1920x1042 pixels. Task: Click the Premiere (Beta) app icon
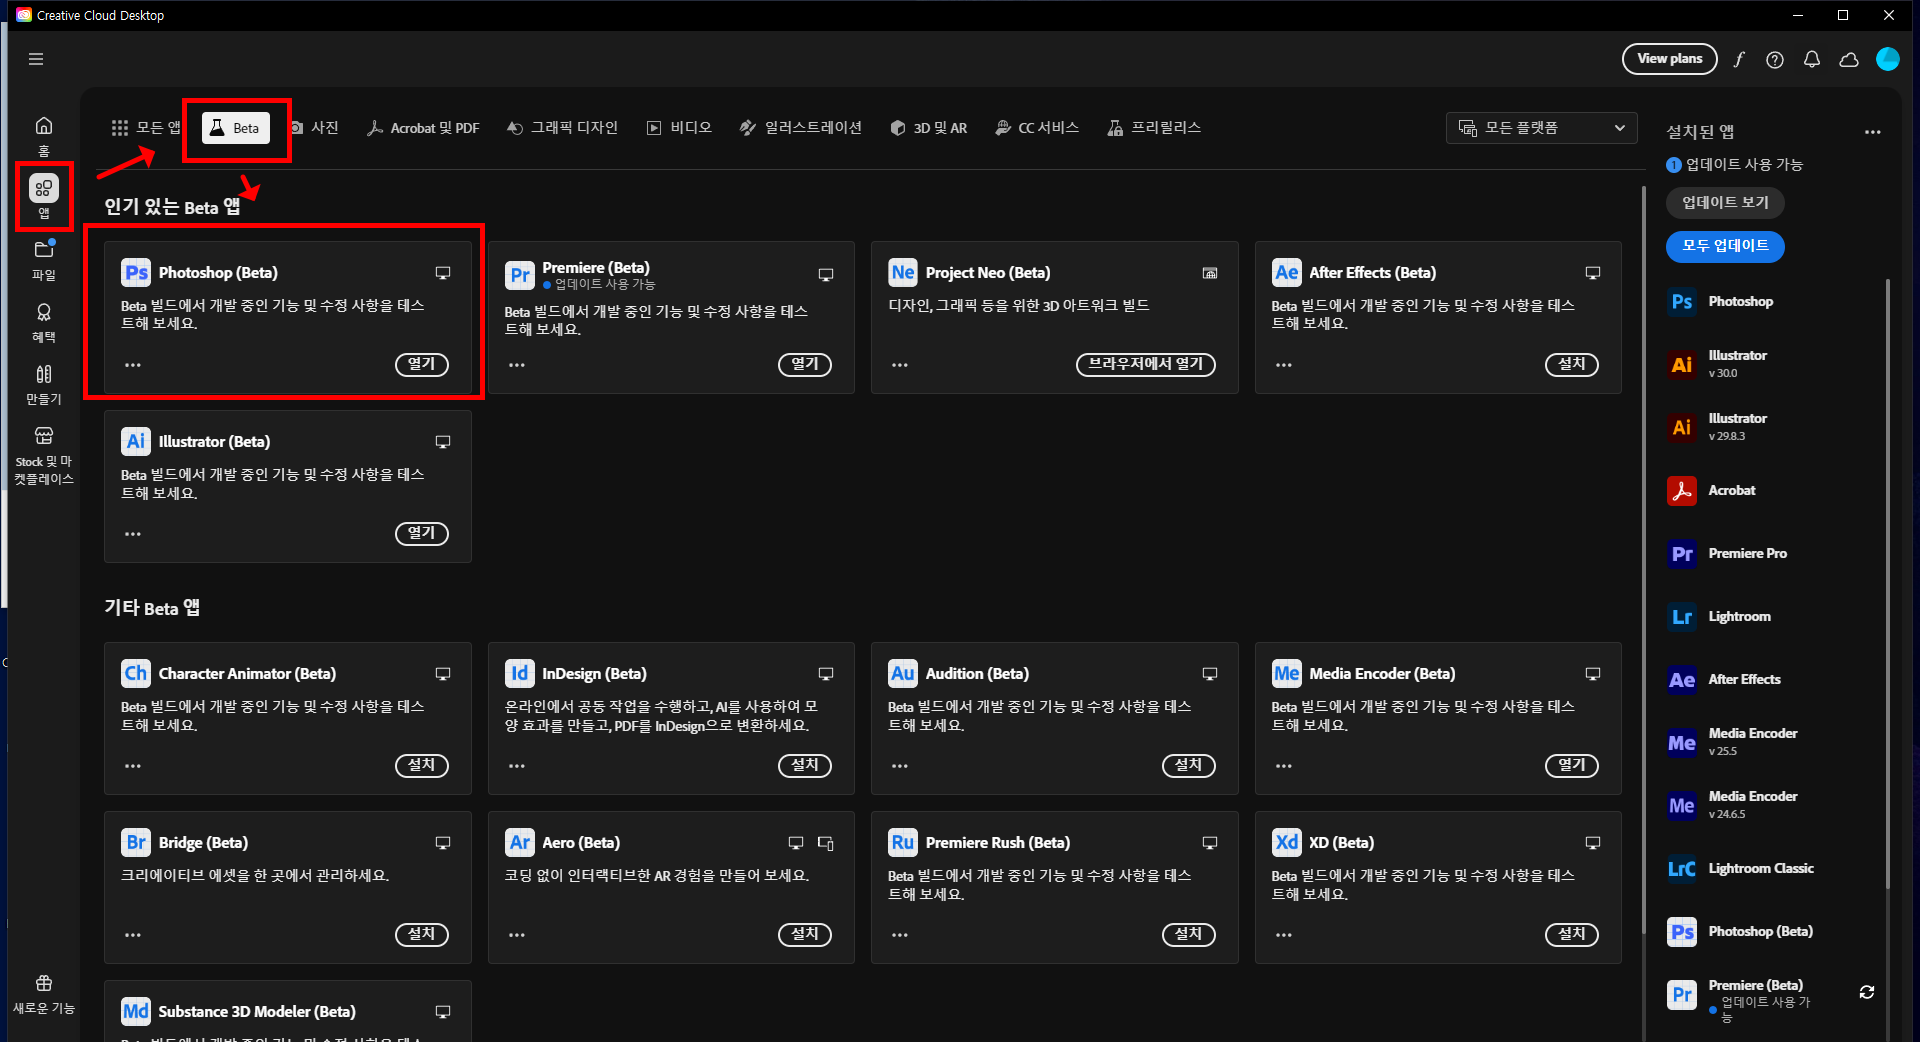519,274
